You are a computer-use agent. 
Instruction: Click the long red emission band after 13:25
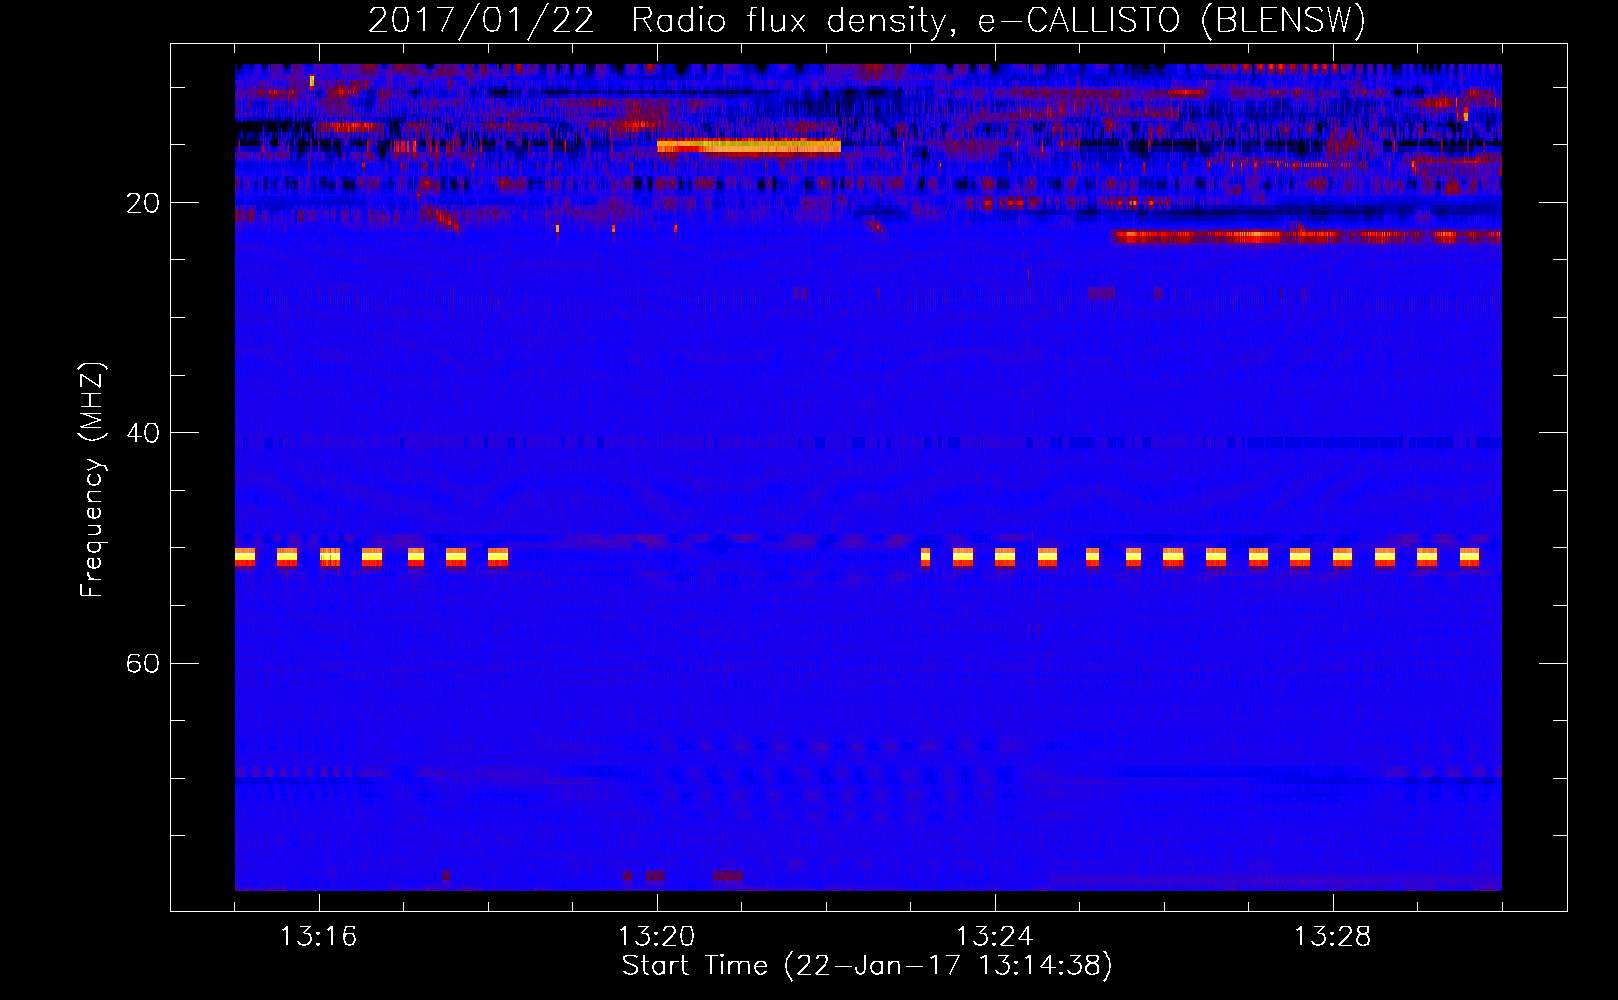1307,237
